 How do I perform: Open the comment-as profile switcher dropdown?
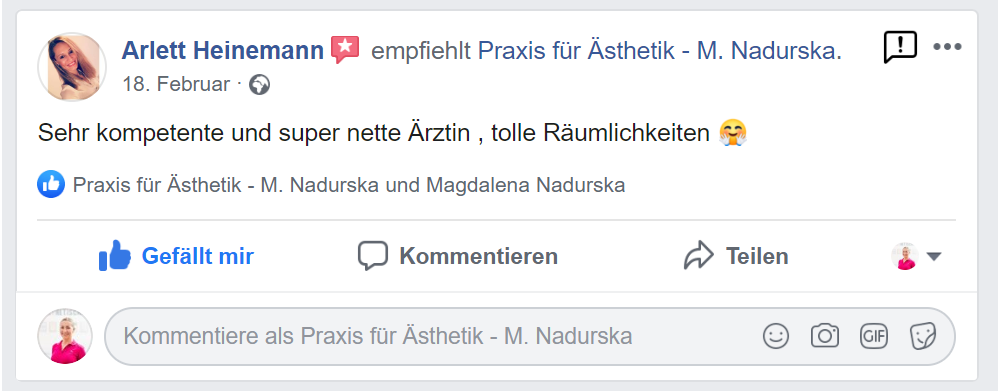[x=915, y=257]
